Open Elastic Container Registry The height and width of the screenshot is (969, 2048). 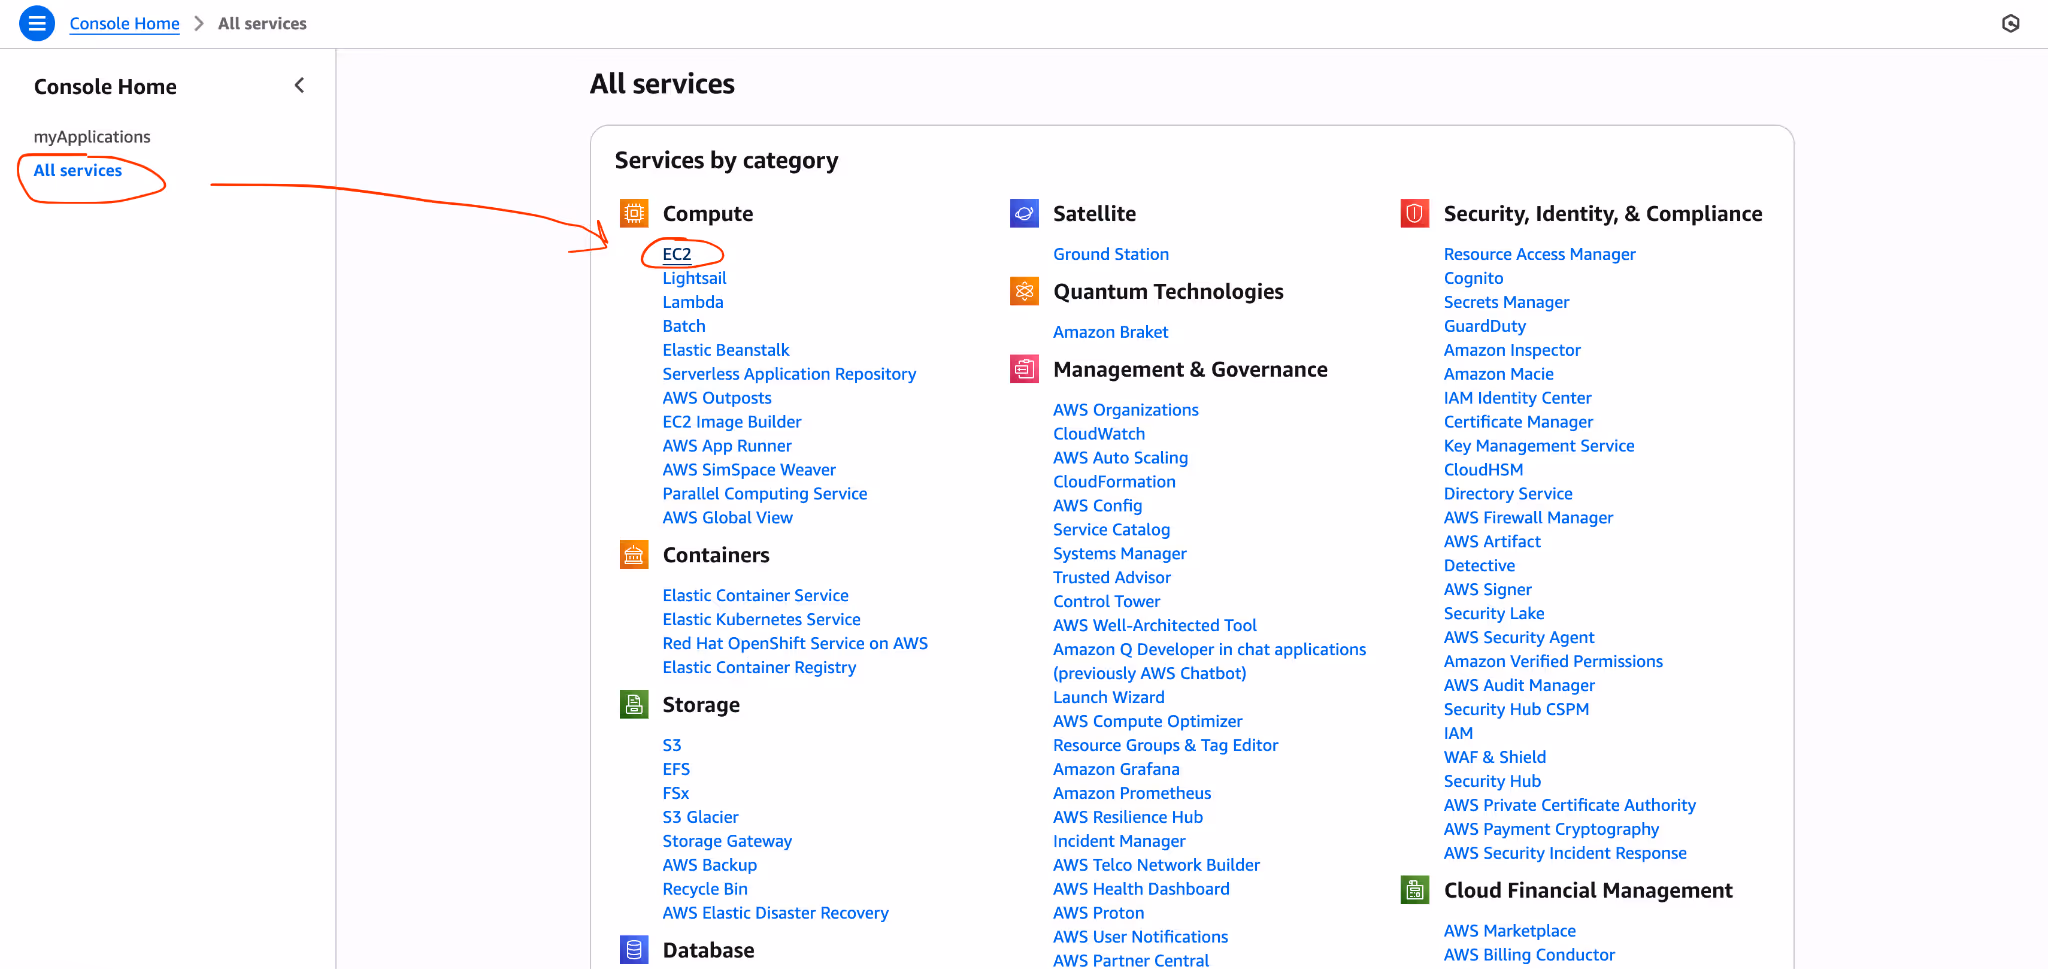tap(760, 667)
